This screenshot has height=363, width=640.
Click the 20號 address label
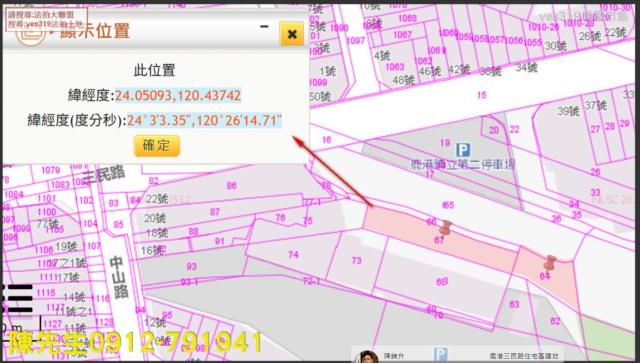(x=155, y=218)
